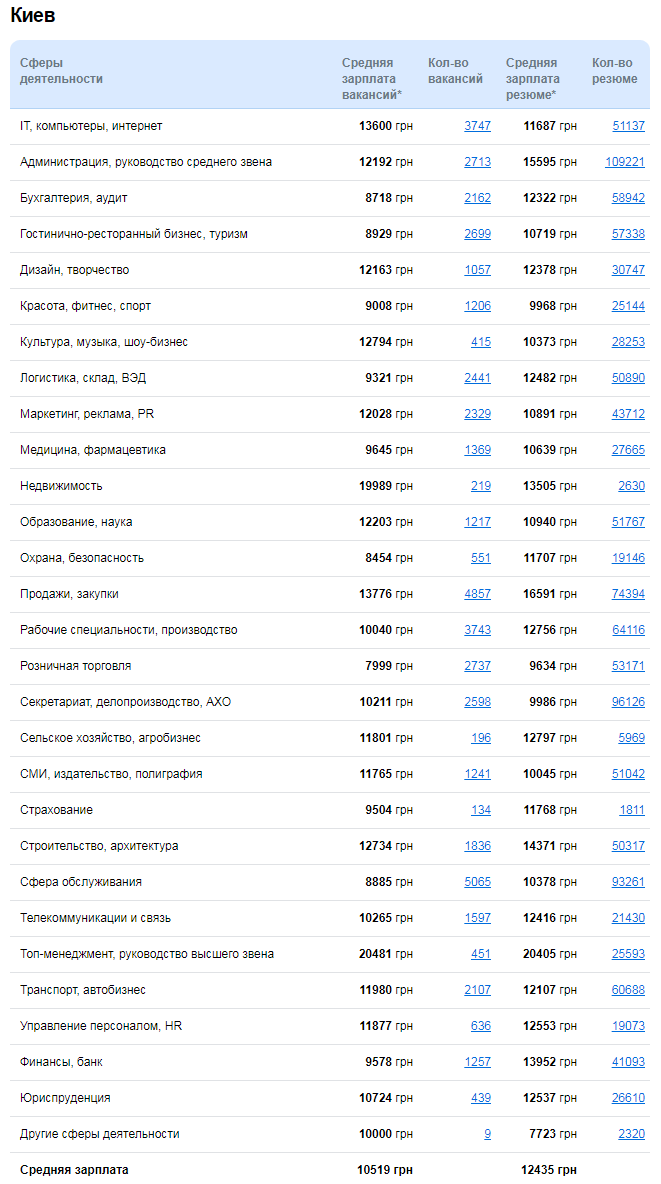
Task: Open 4857 sales vacancies link
Action: [x=477, y=594]
